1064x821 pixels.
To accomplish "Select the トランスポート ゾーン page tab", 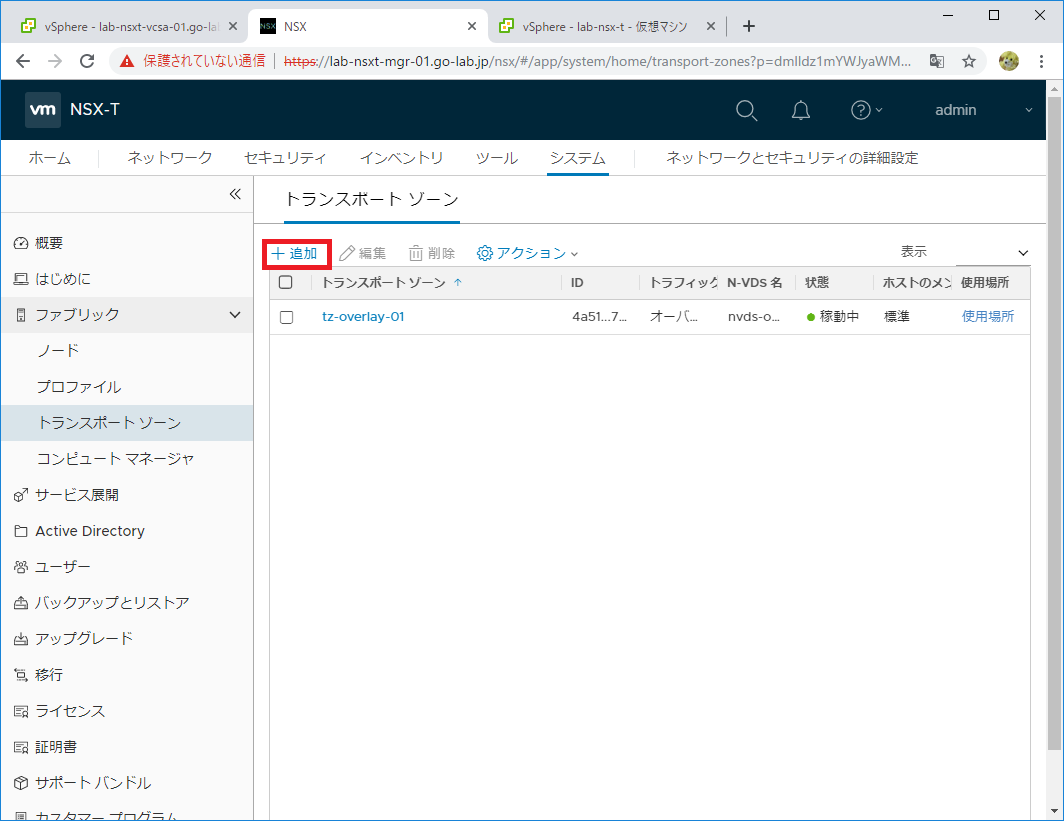I will (372, 199).
